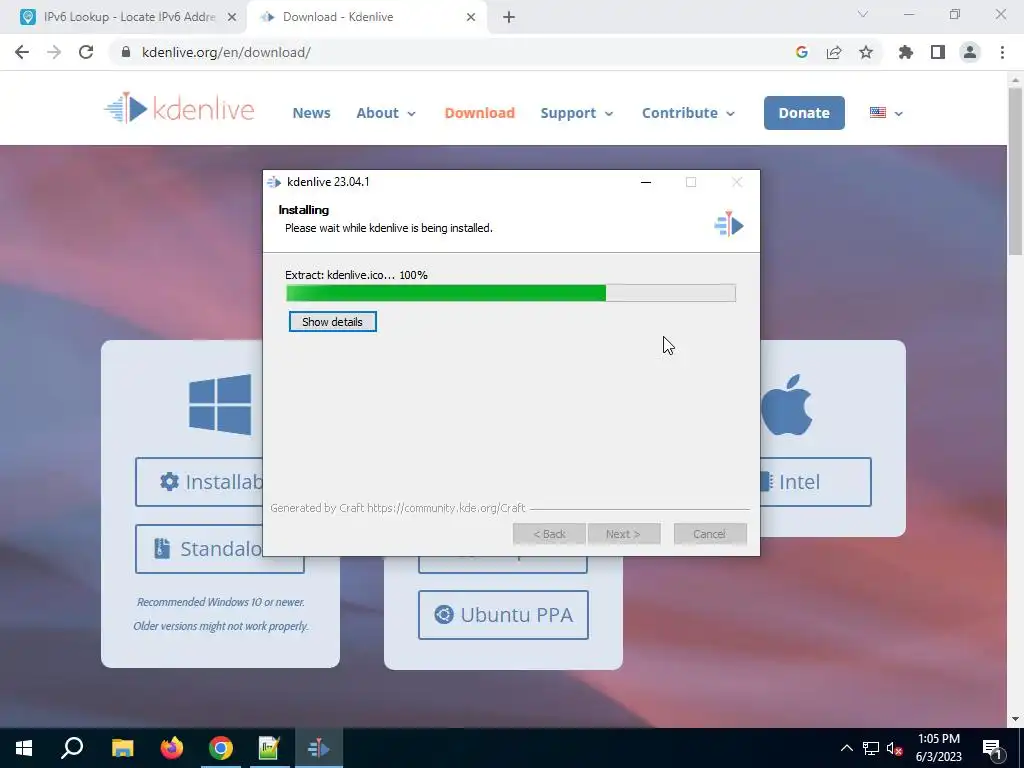Close the IPv6 Lookup tab
This screenshot has height=768, width=1024.
pos(232,17)
